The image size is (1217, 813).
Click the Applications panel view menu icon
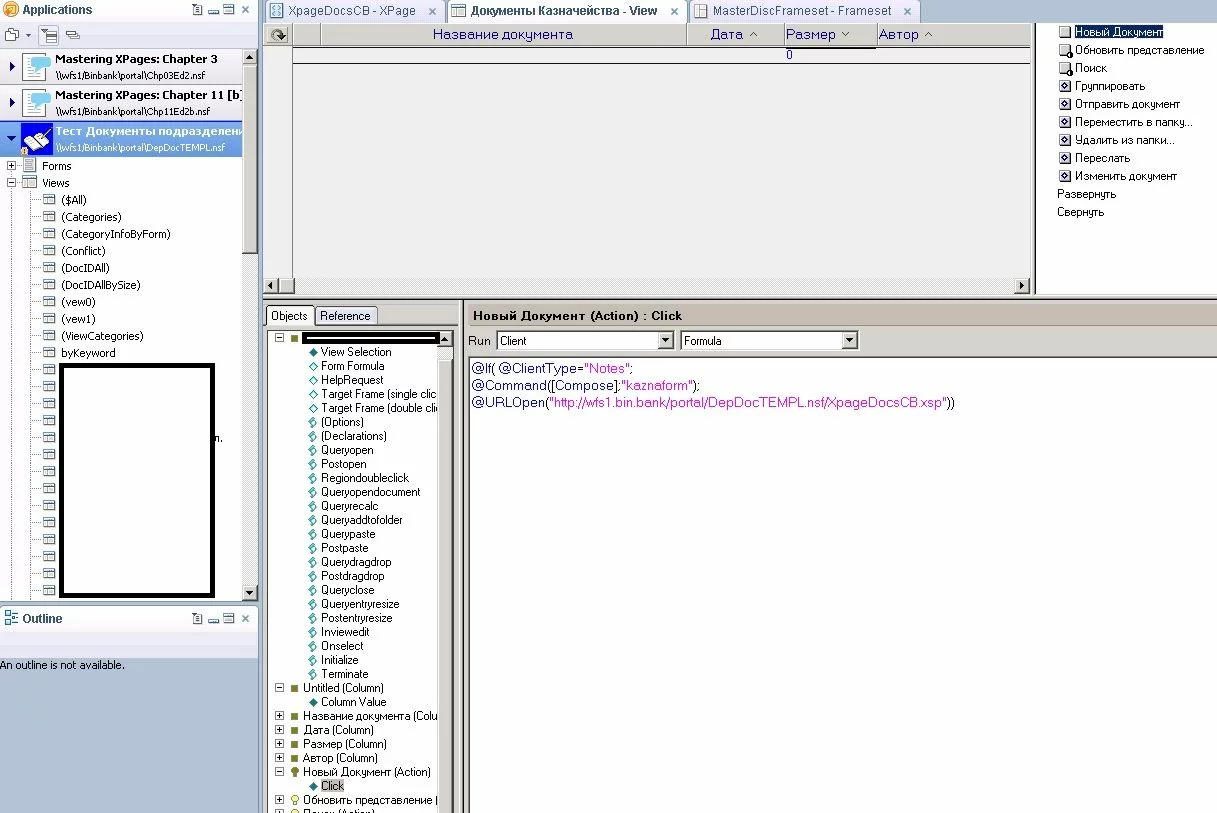tap(197, 10)
